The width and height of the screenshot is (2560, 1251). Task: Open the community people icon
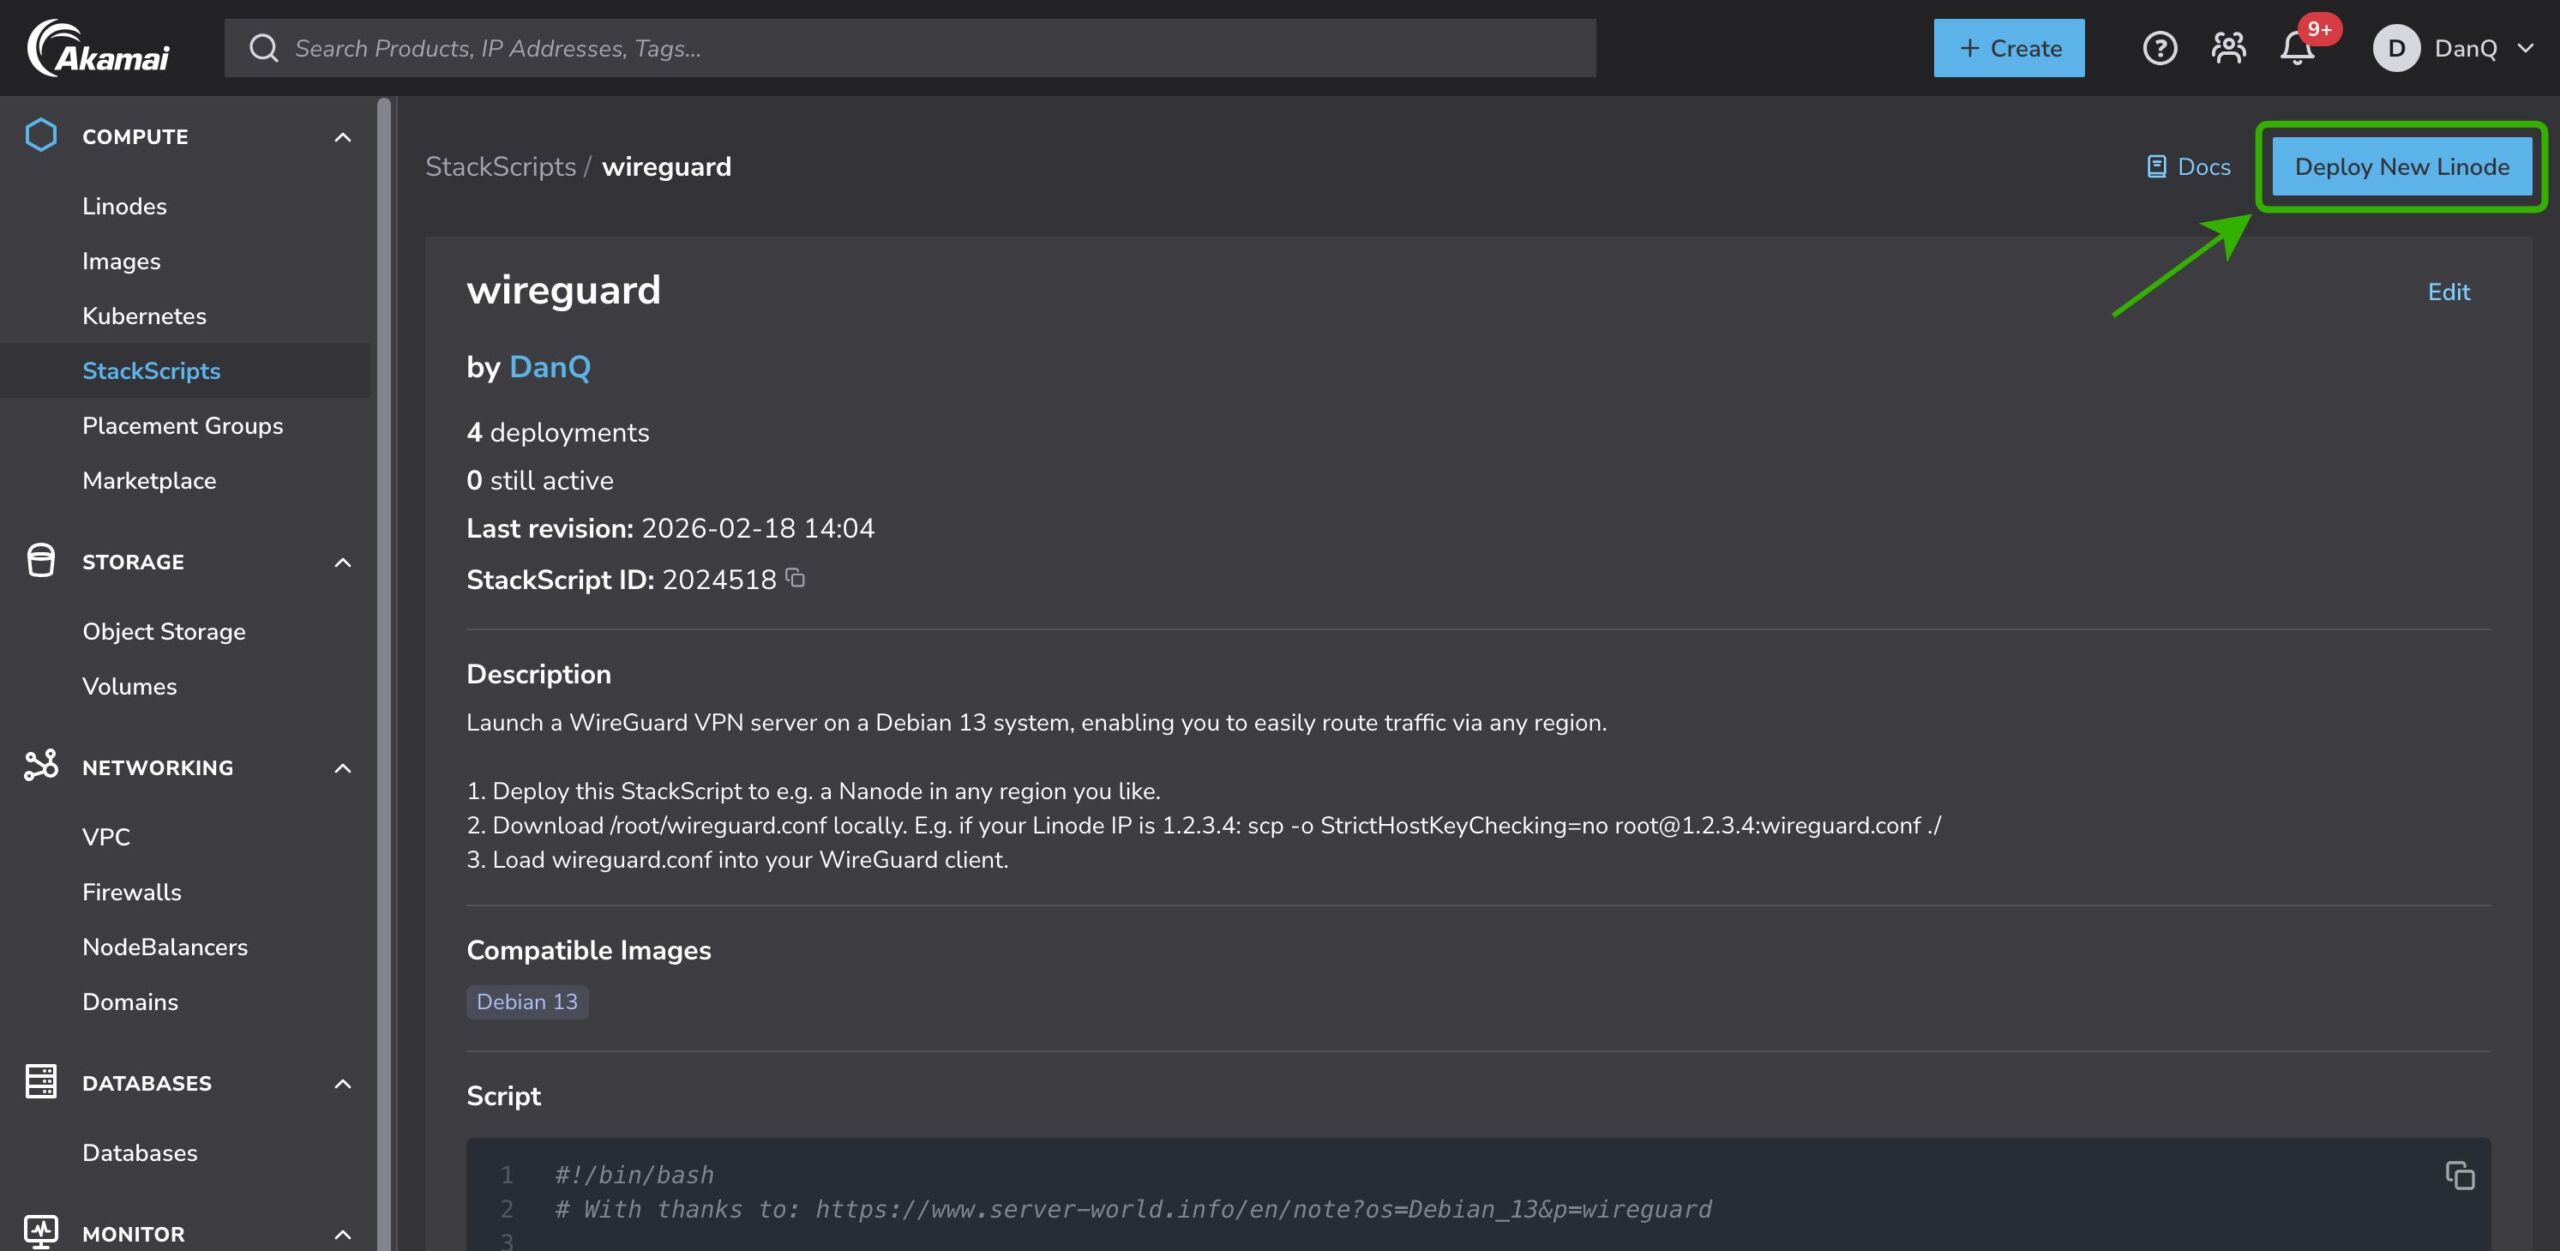2228,48
